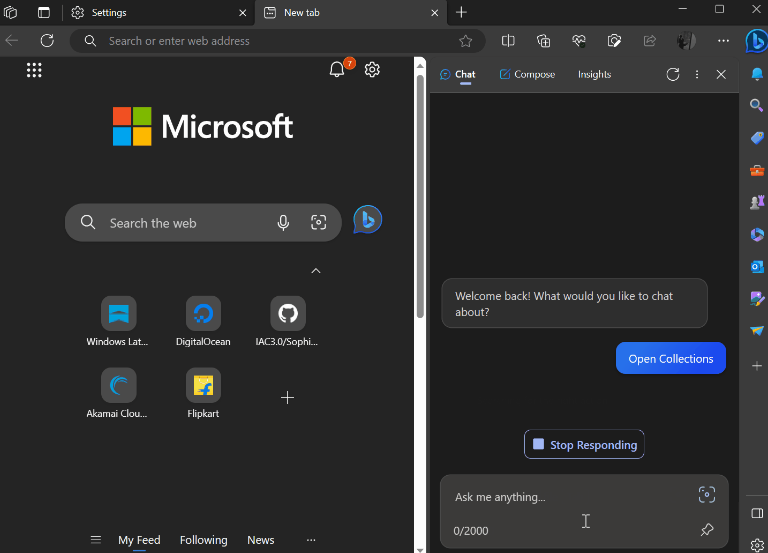
Task: Click Open Collections button
Action: coord(671,359)
